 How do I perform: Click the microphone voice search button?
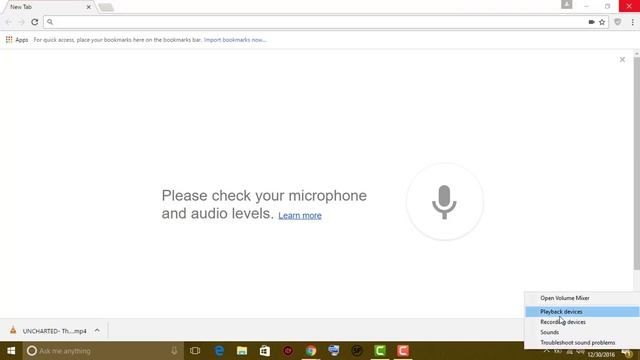point(444,202)
